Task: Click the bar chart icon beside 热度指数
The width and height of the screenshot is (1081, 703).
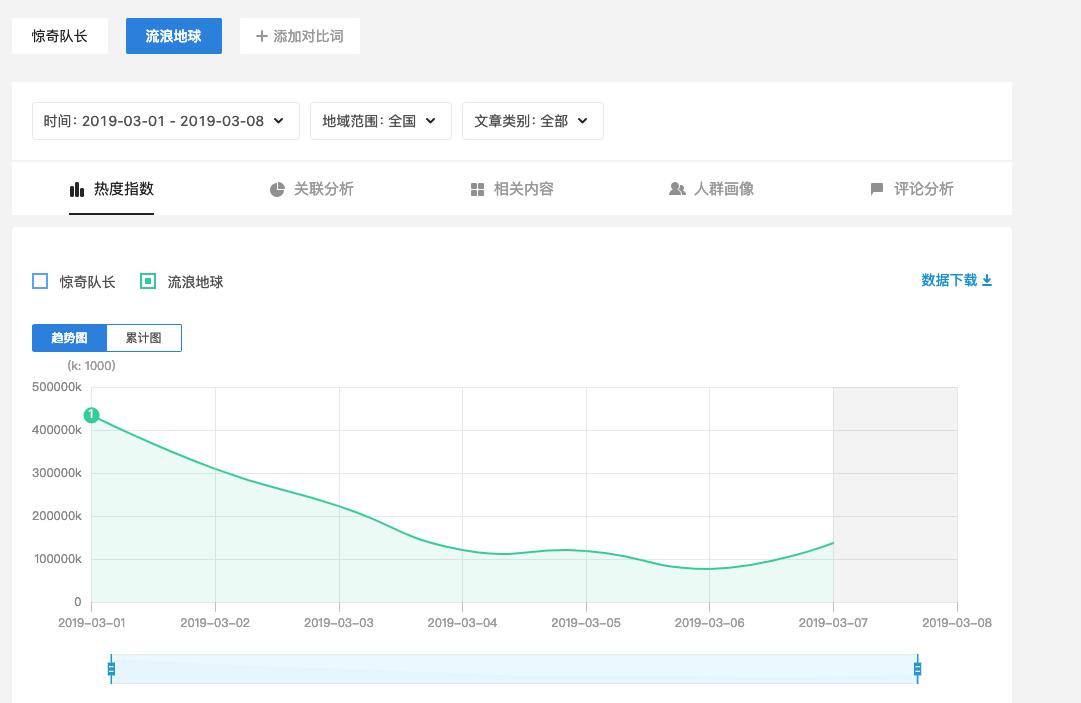Action: [77, 189]
